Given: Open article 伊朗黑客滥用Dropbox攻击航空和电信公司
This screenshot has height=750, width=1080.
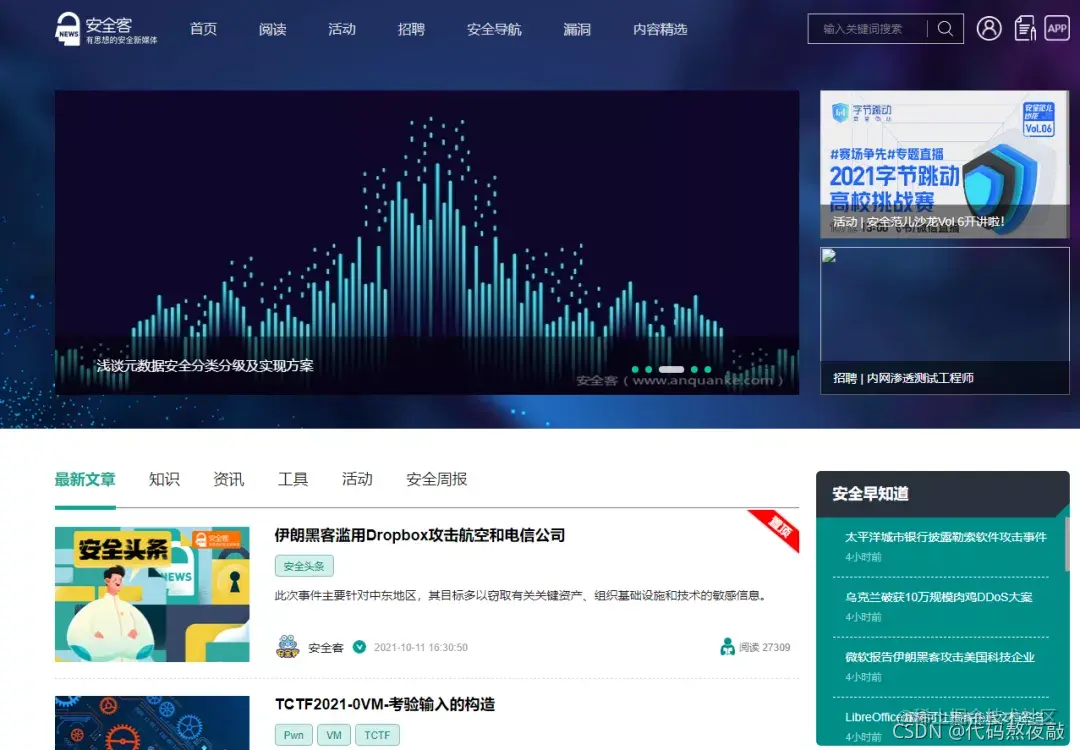Looking at the screenshot, I should click(419, 535).
